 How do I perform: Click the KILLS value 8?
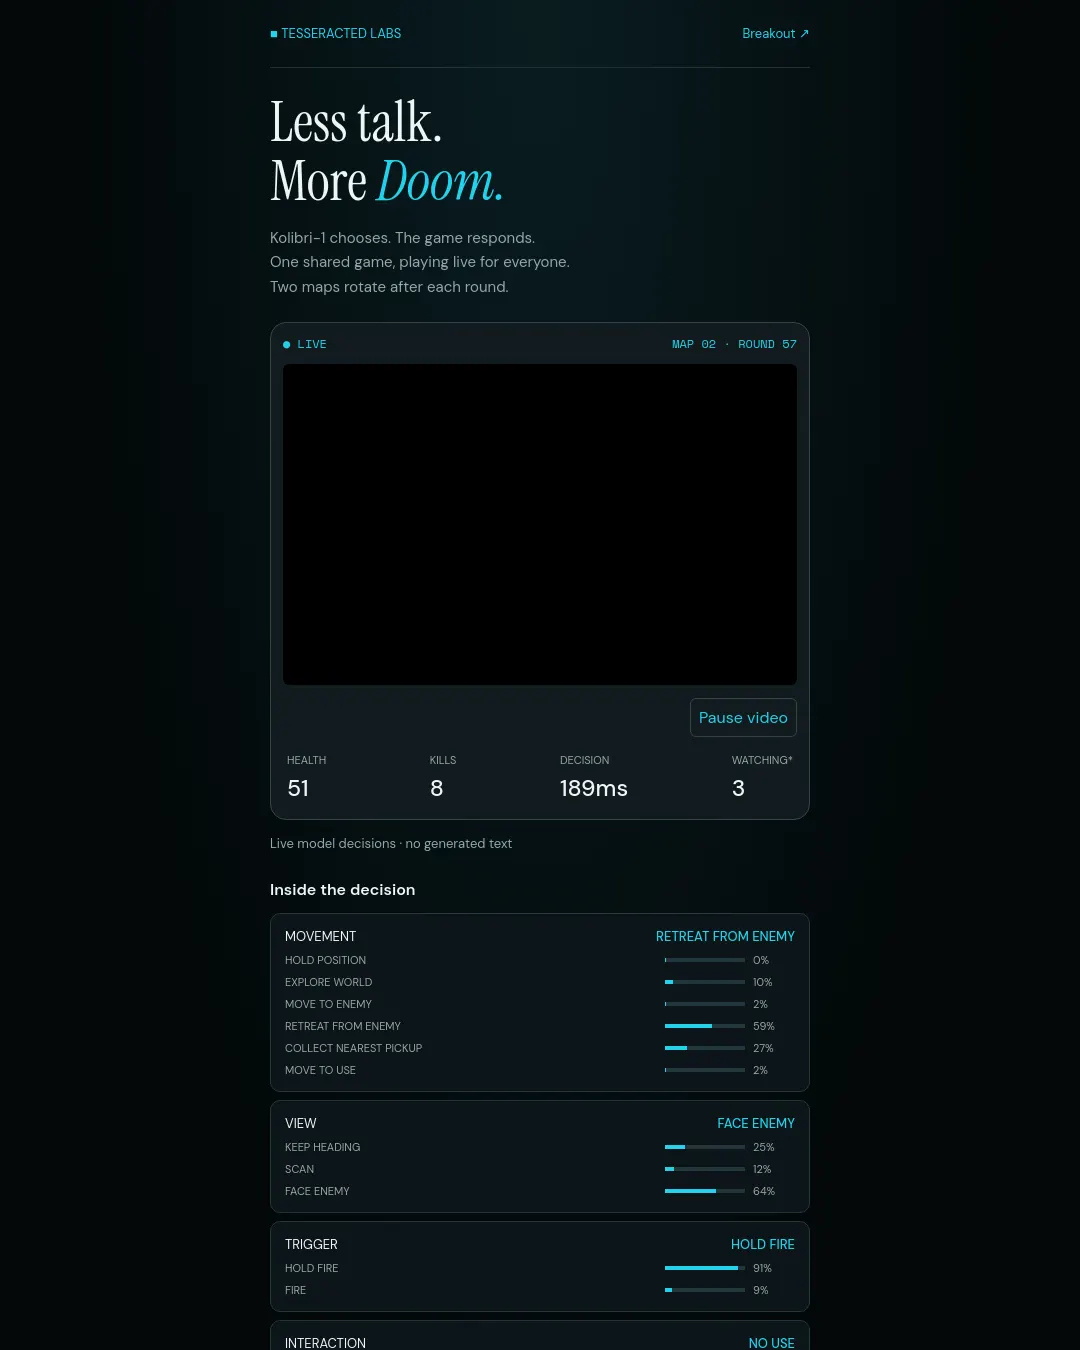[437, 788]
